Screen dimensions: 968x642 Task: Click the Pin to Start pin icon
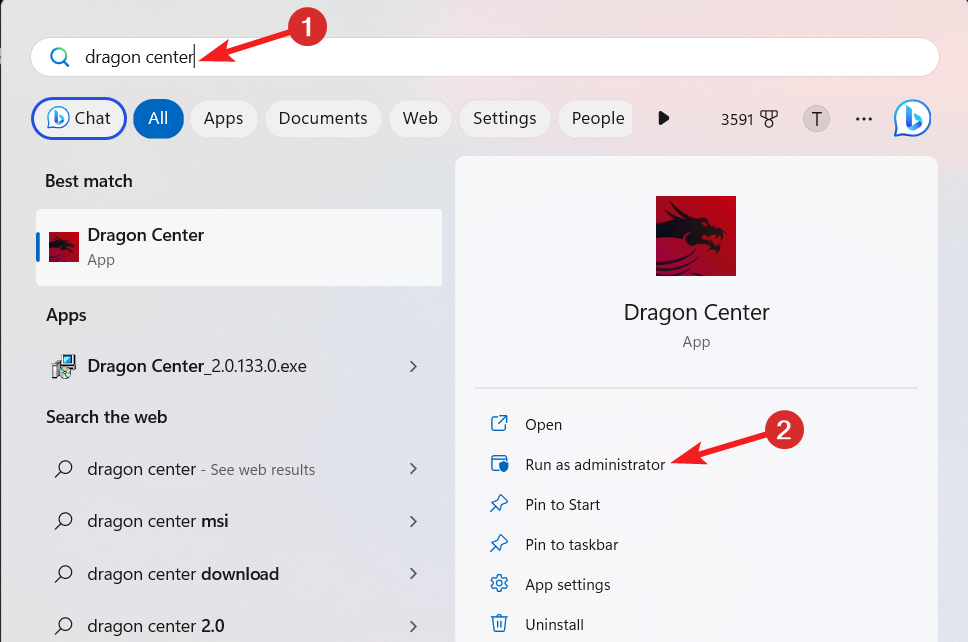pos(499,504)
